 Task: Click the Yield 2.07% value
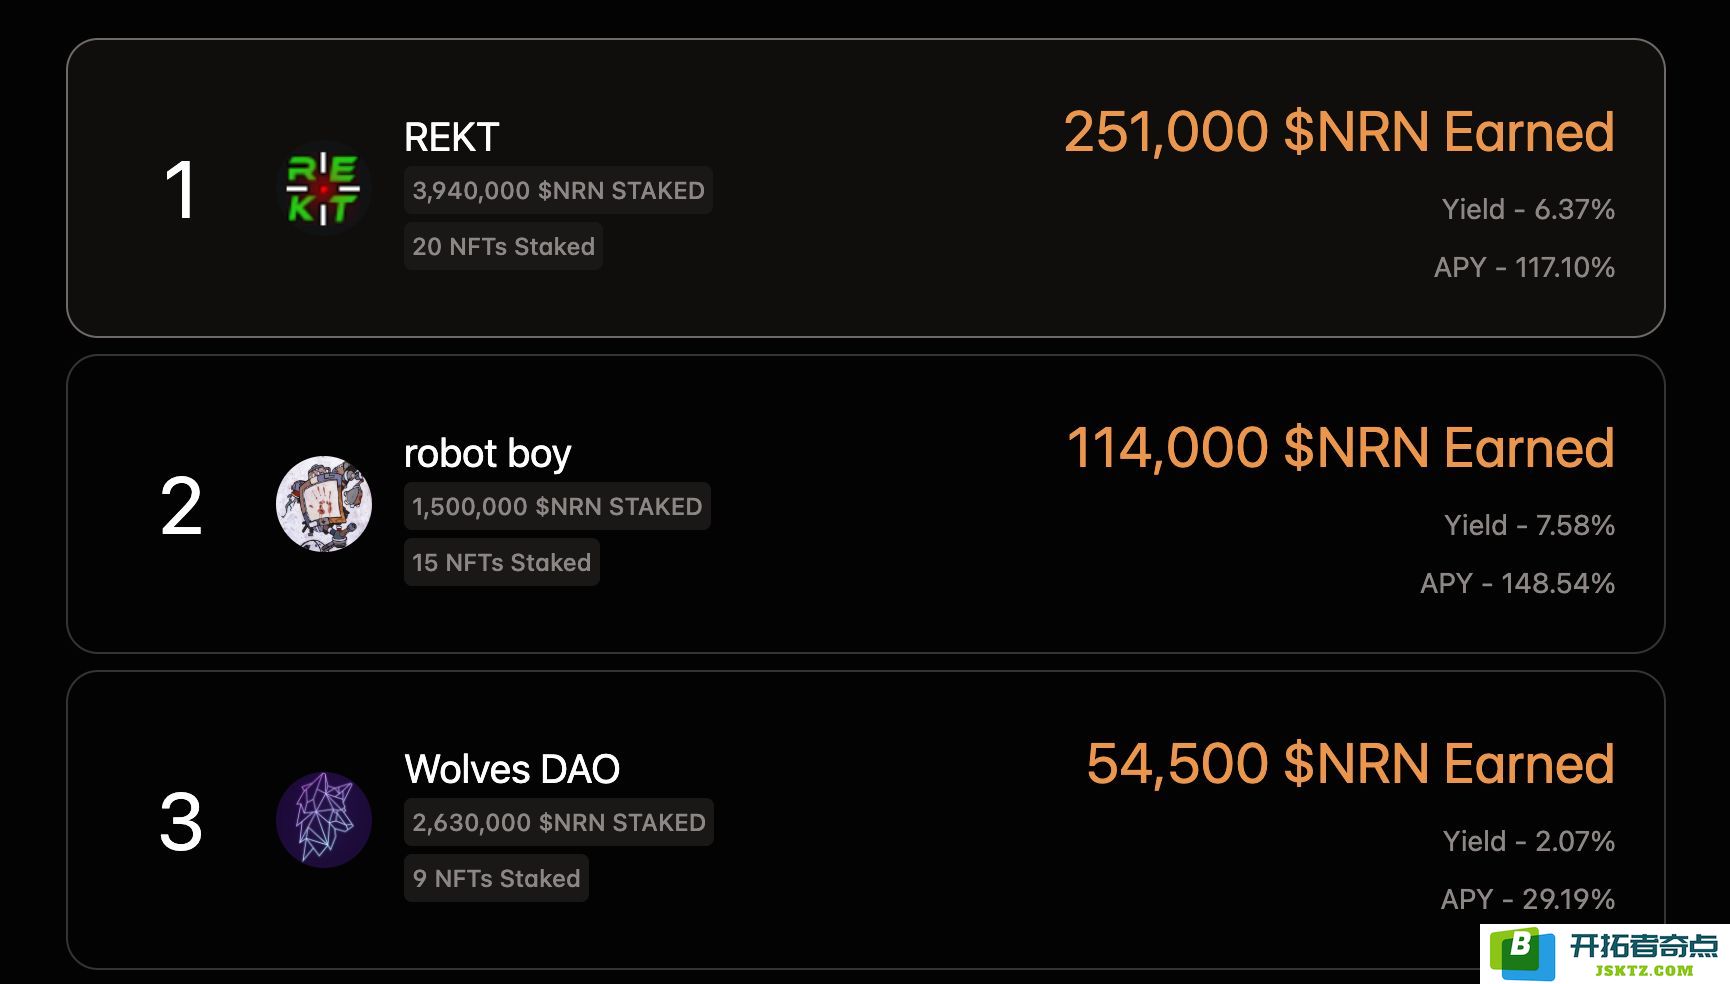[1529, 841]
